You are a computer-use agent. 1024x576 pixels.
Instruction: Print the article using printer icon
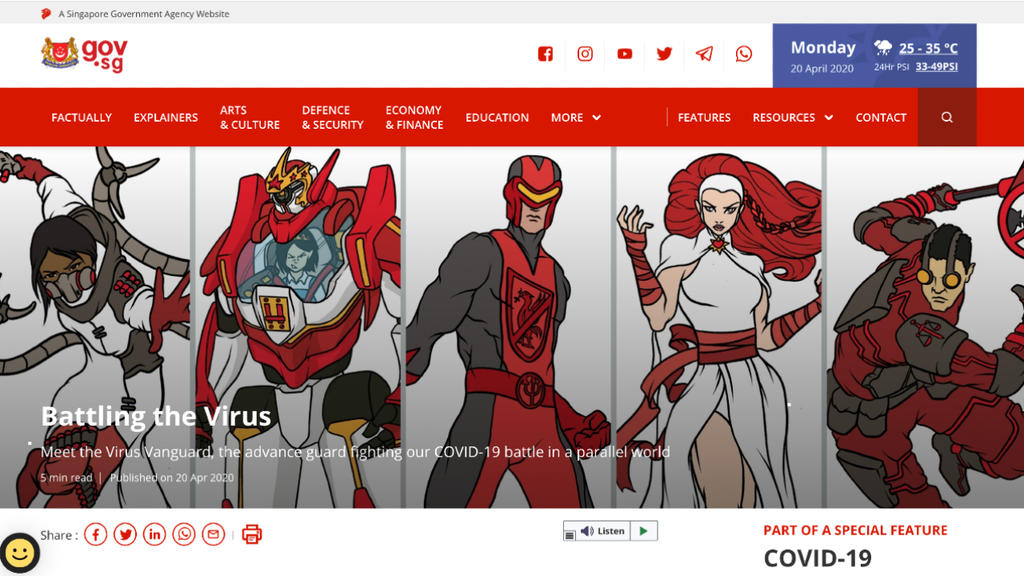(252, 534)
